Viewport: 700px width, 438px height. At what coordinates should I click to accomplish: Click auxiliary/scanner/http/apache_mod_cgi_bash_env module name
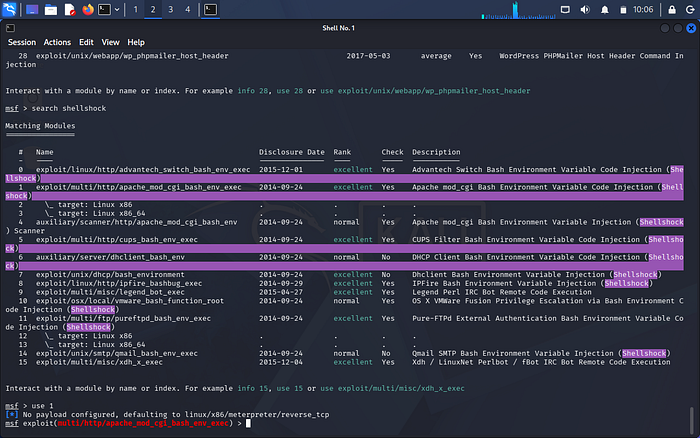point(136,222)
